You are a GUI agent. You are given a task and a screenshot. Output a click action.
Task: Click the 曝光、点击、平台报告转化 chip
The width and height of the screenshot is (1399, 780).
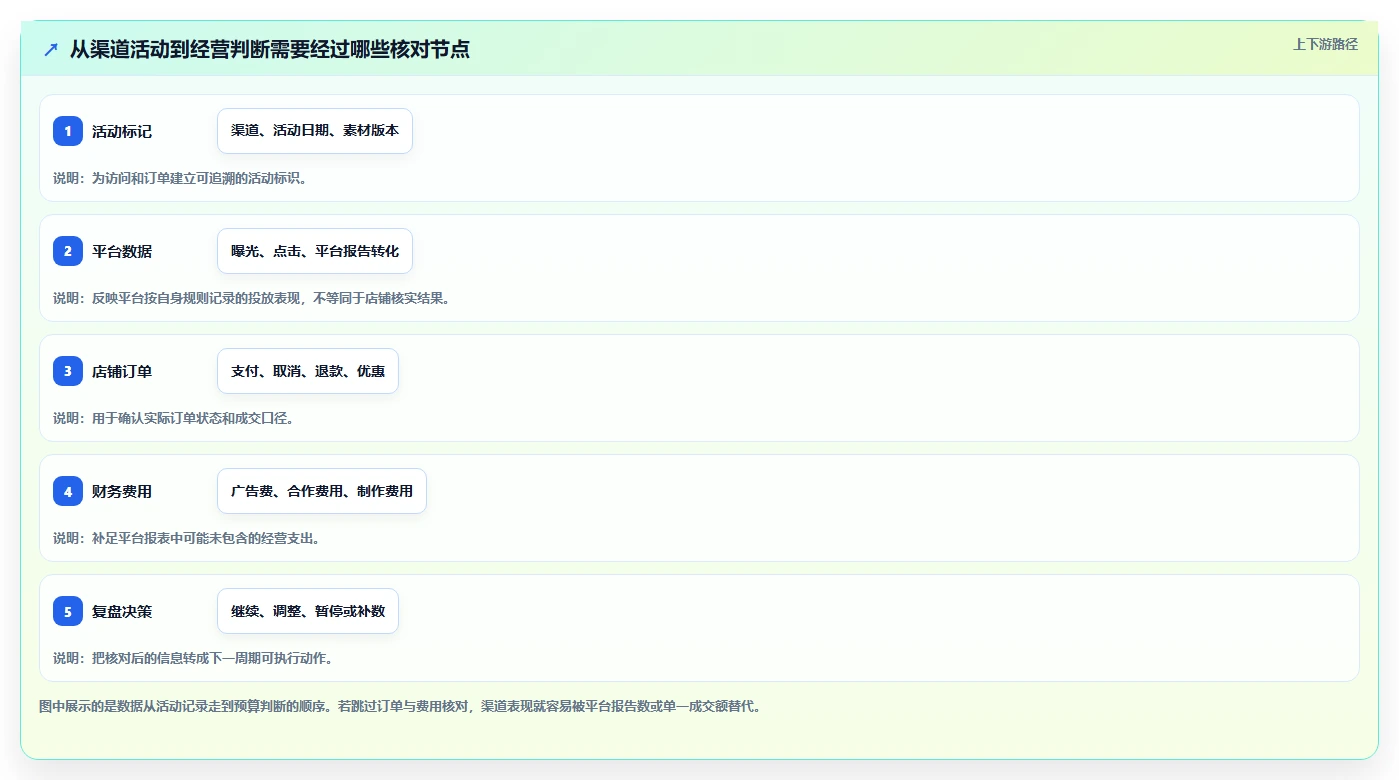[x=315, y=251]
